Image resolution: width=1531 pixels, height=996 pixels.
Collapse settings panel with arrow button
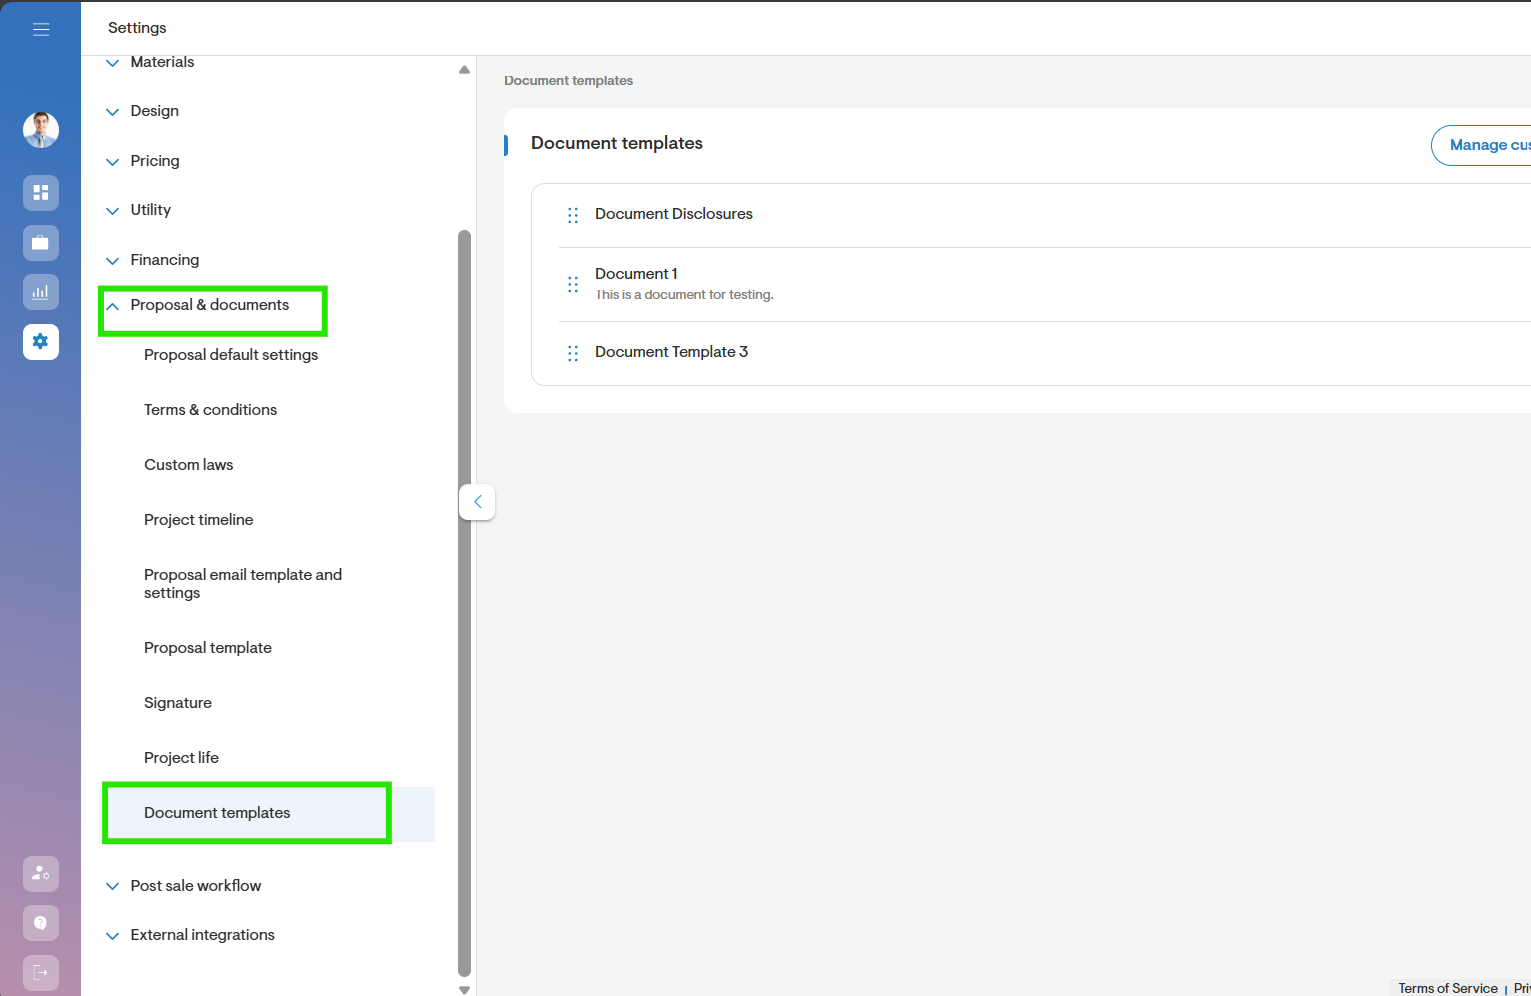pyautogui.click(x=477, y=502)
